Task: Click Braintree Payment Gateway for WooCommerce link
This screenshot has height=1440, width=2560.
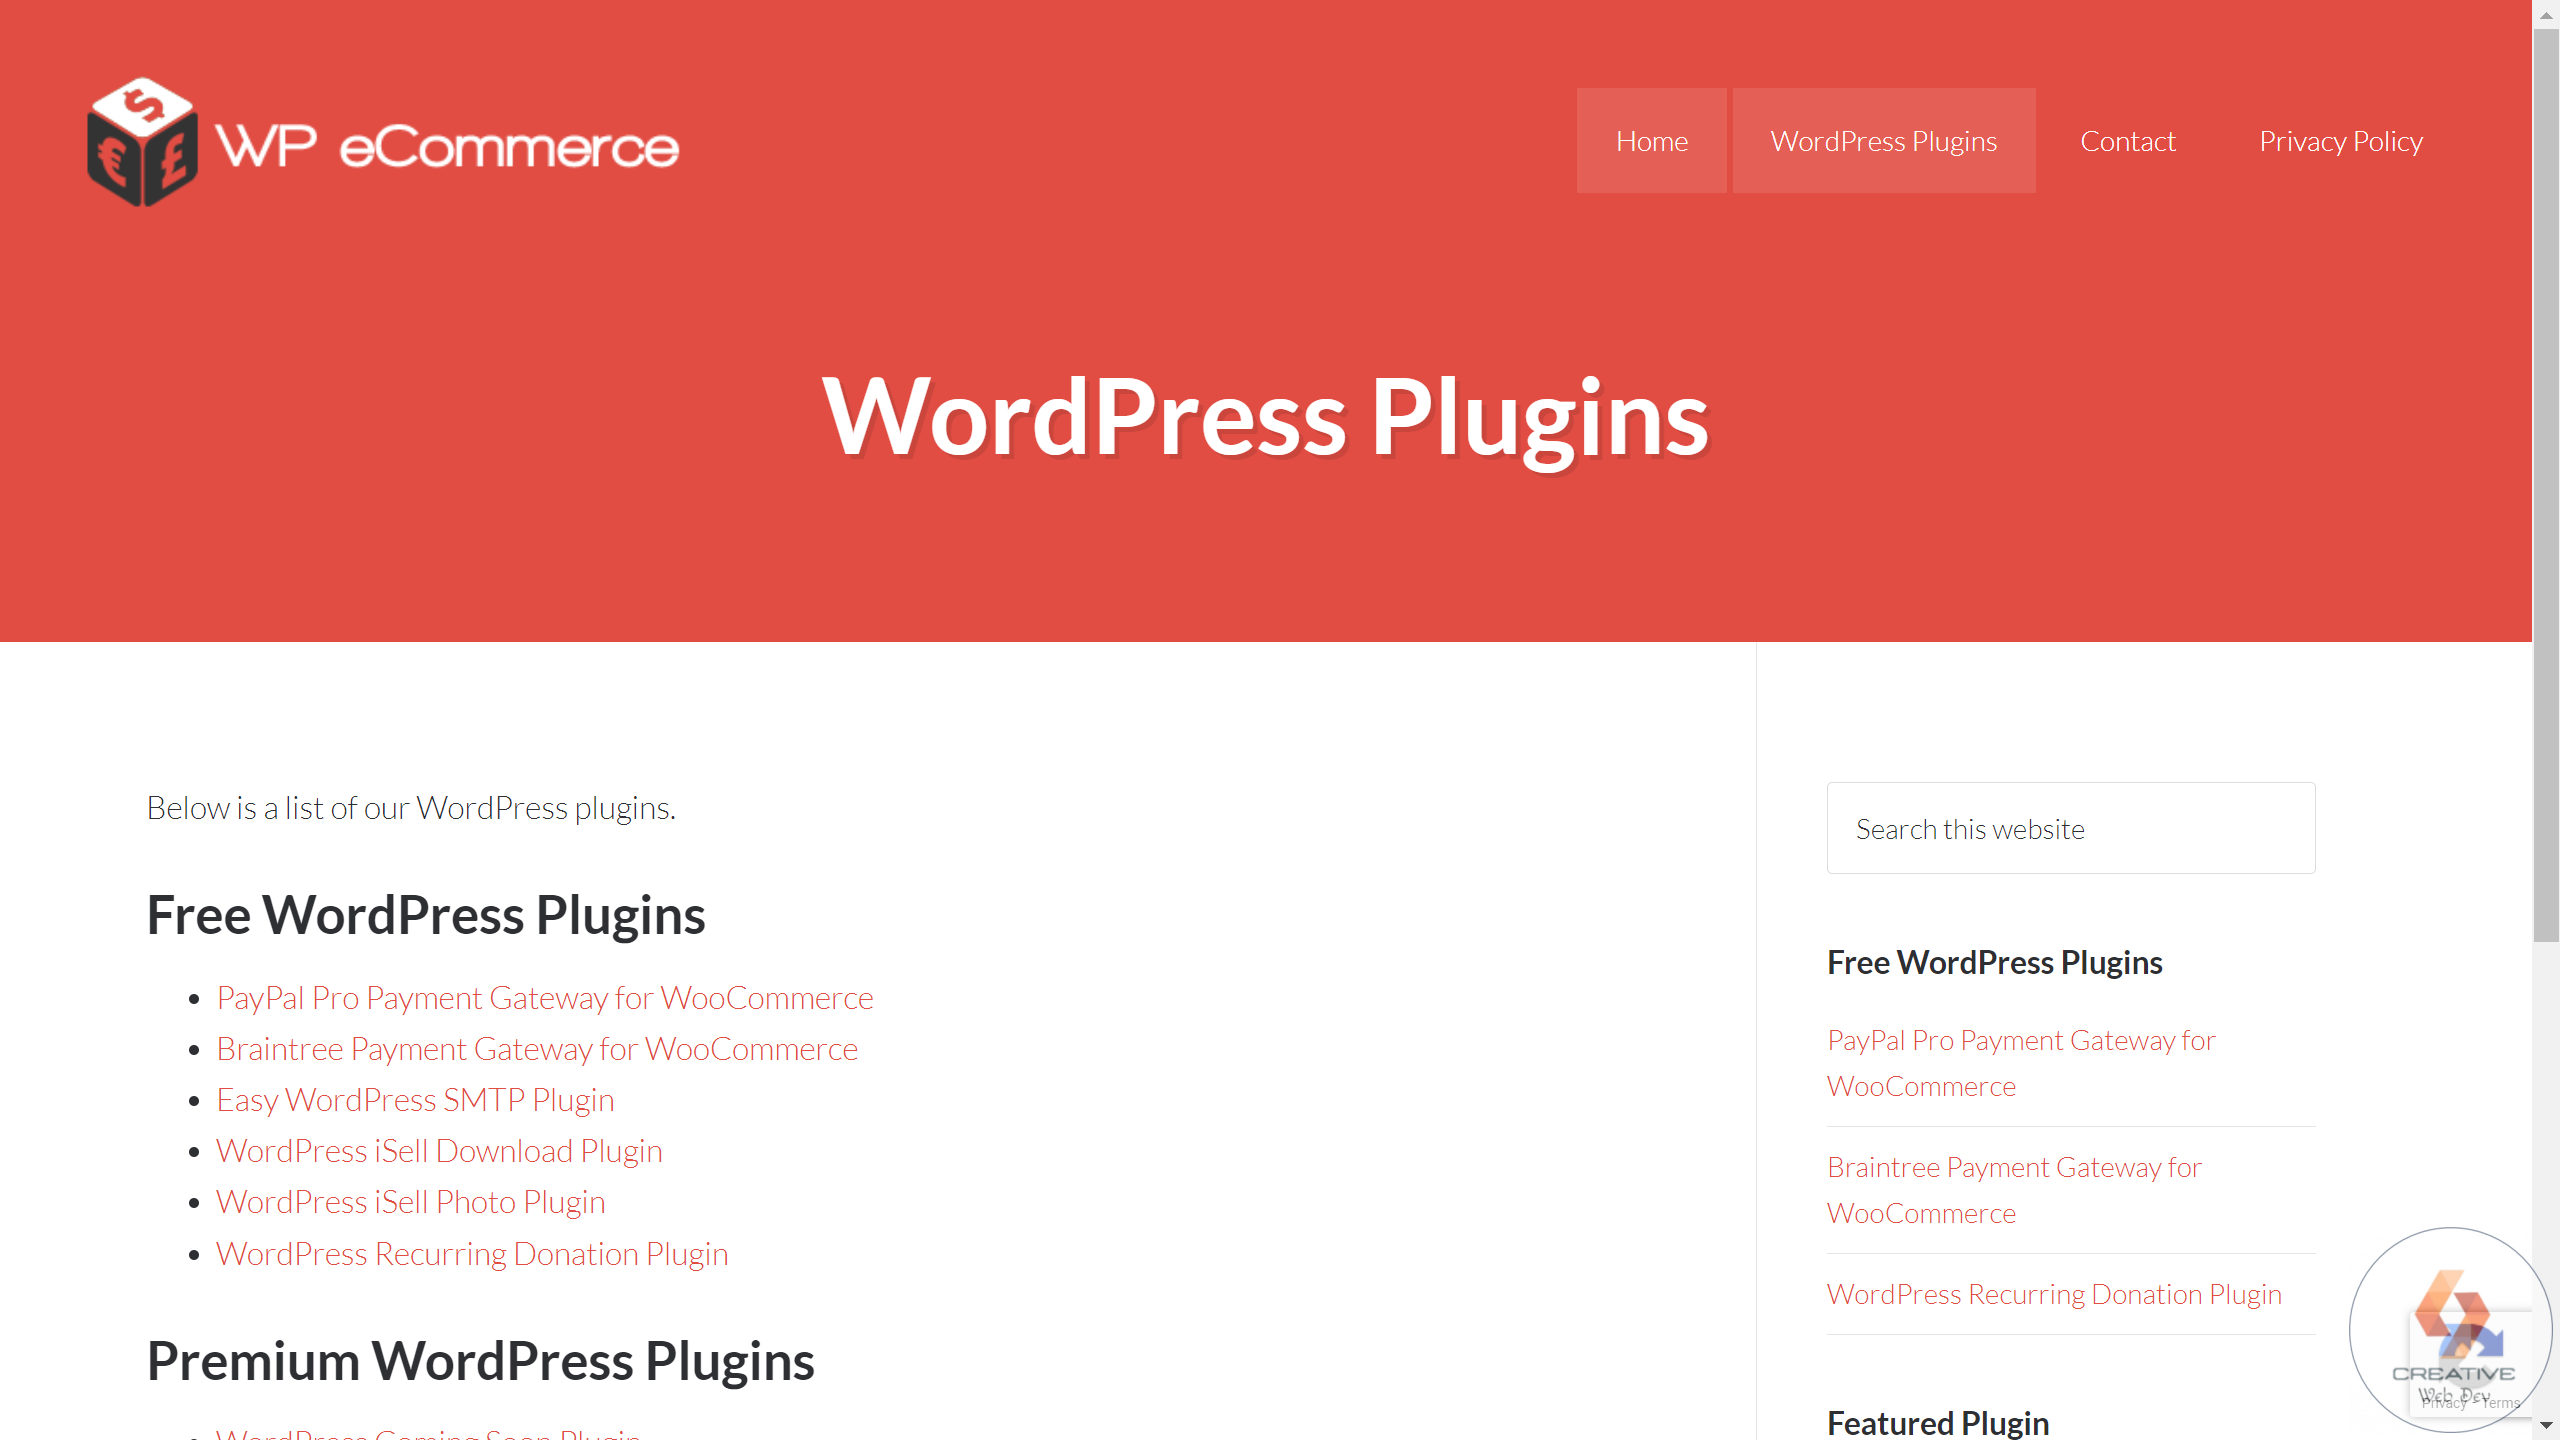Action: point(536,1048)
